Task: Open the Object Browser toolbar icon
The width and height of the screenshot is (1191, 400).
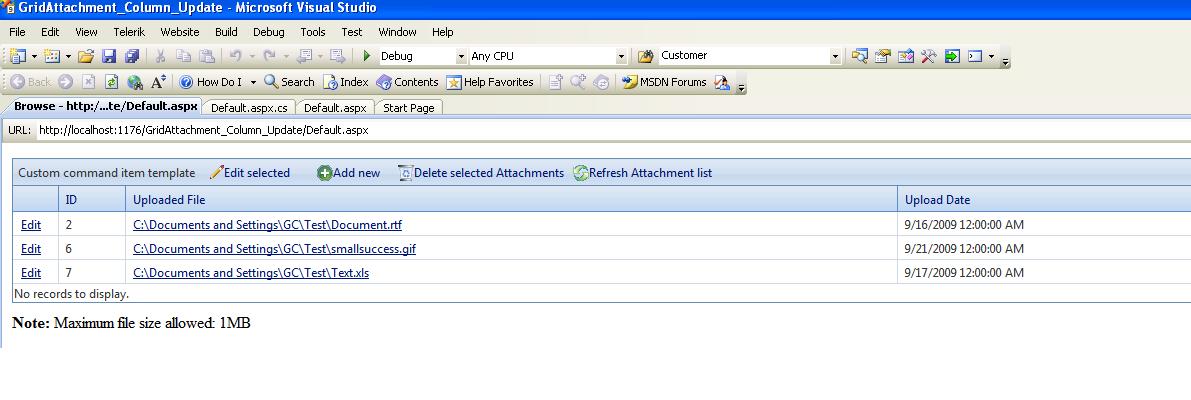Action: click(905, 56)
